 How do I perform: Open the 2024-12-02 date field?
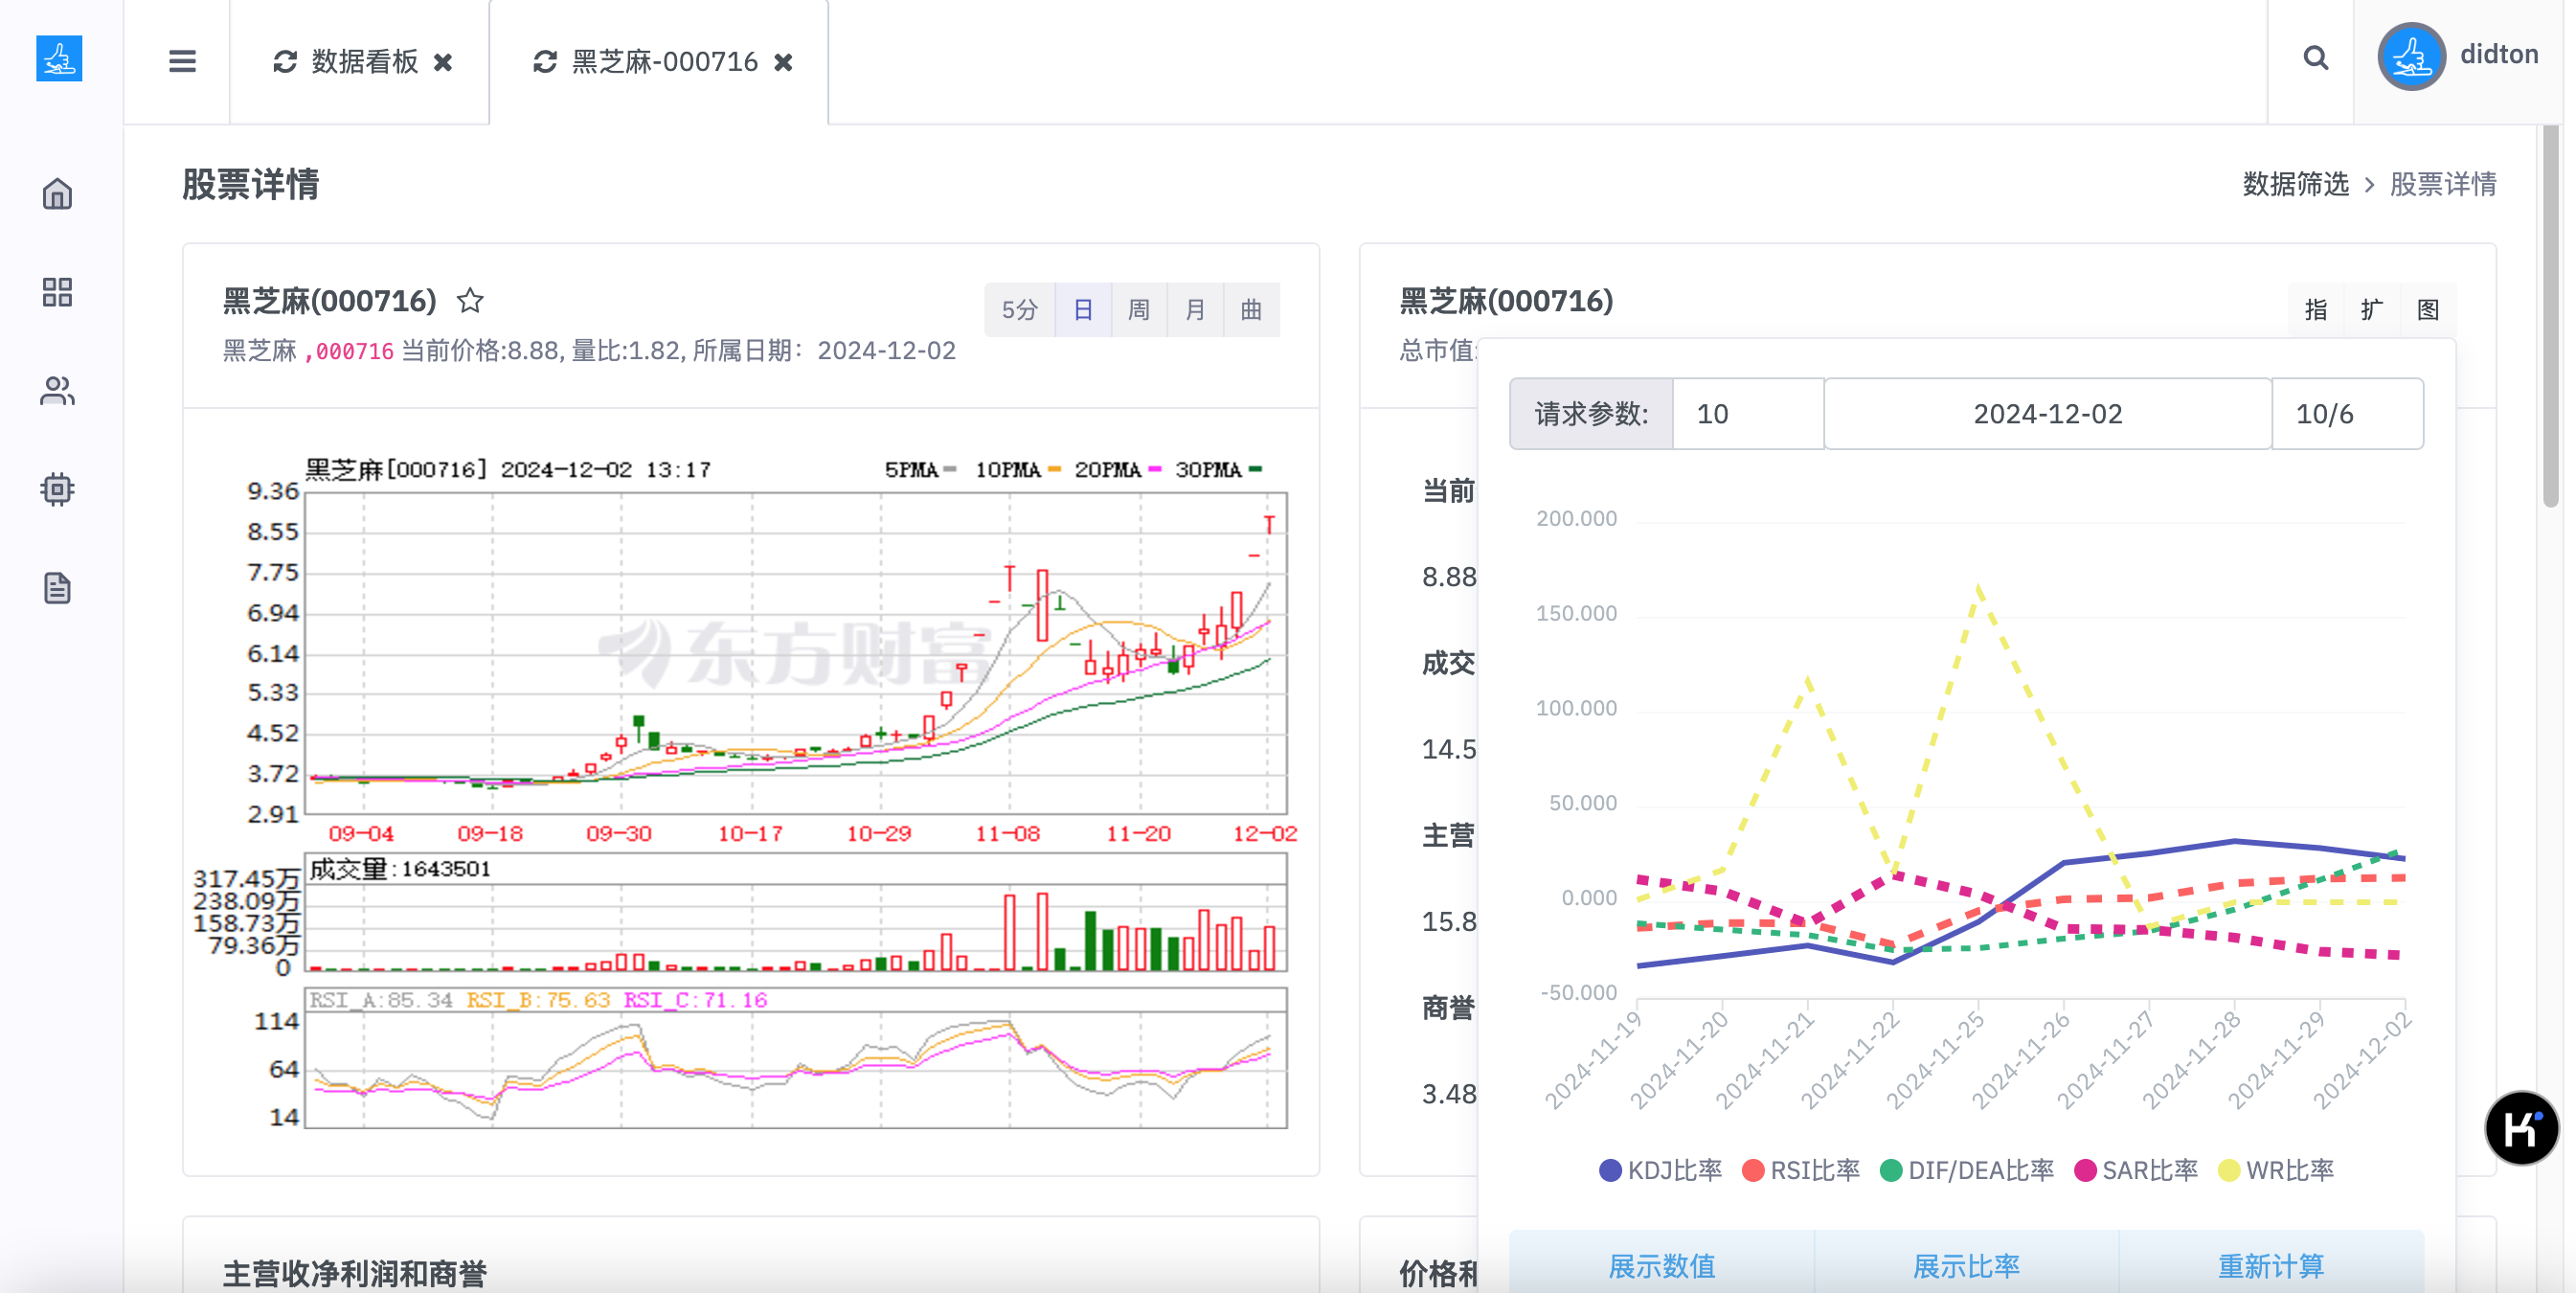pos(2047,414)
